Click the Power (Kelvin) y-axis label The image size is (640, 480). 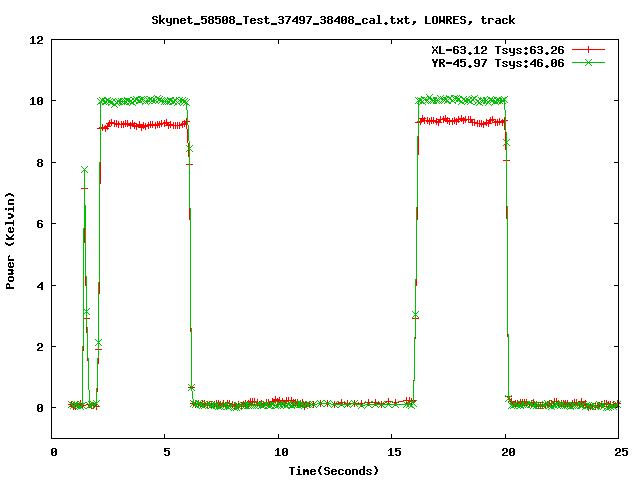(x=10, y=241)
